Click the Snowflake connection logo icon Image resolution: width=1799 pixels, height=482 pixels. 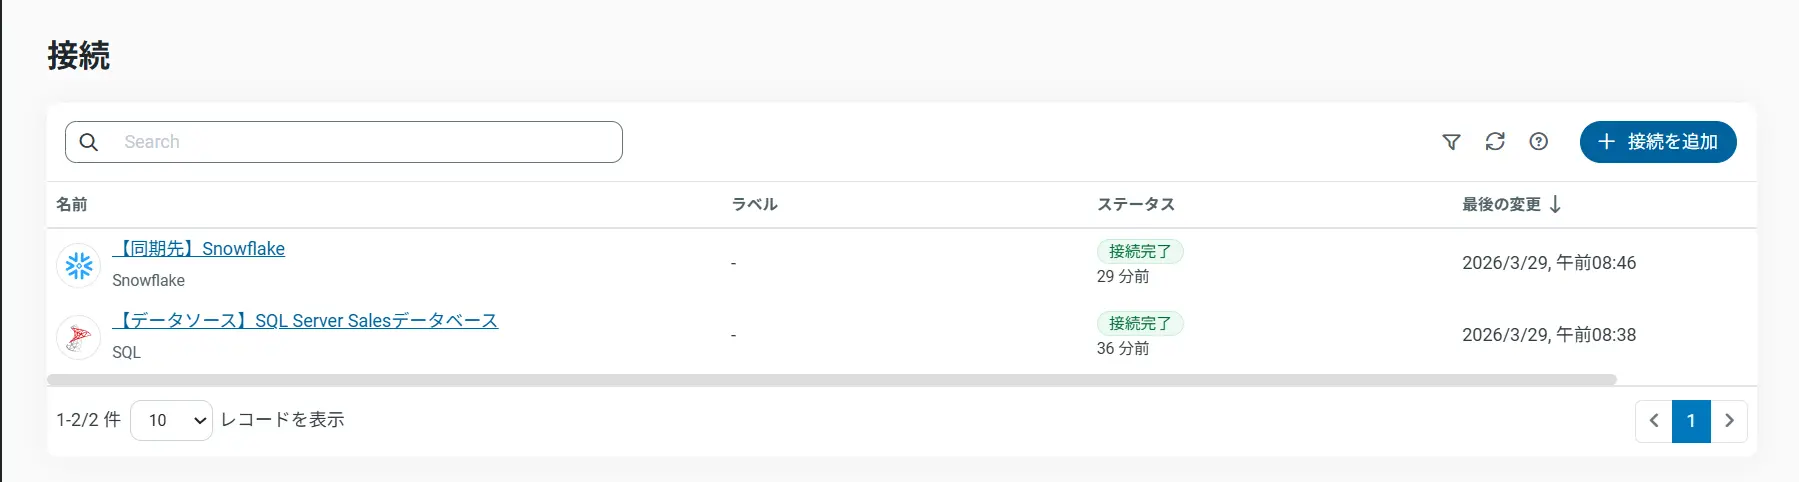click(79, 265)
